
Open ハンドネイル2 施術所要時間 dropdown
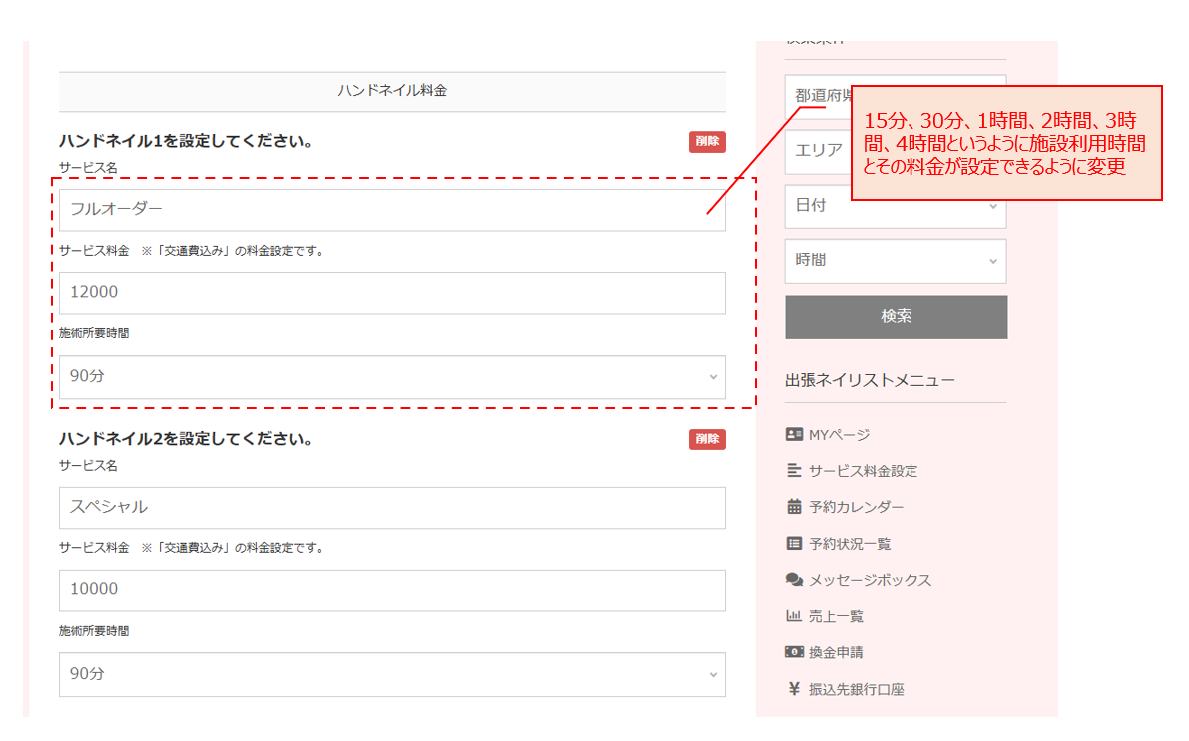click(391, 674)
